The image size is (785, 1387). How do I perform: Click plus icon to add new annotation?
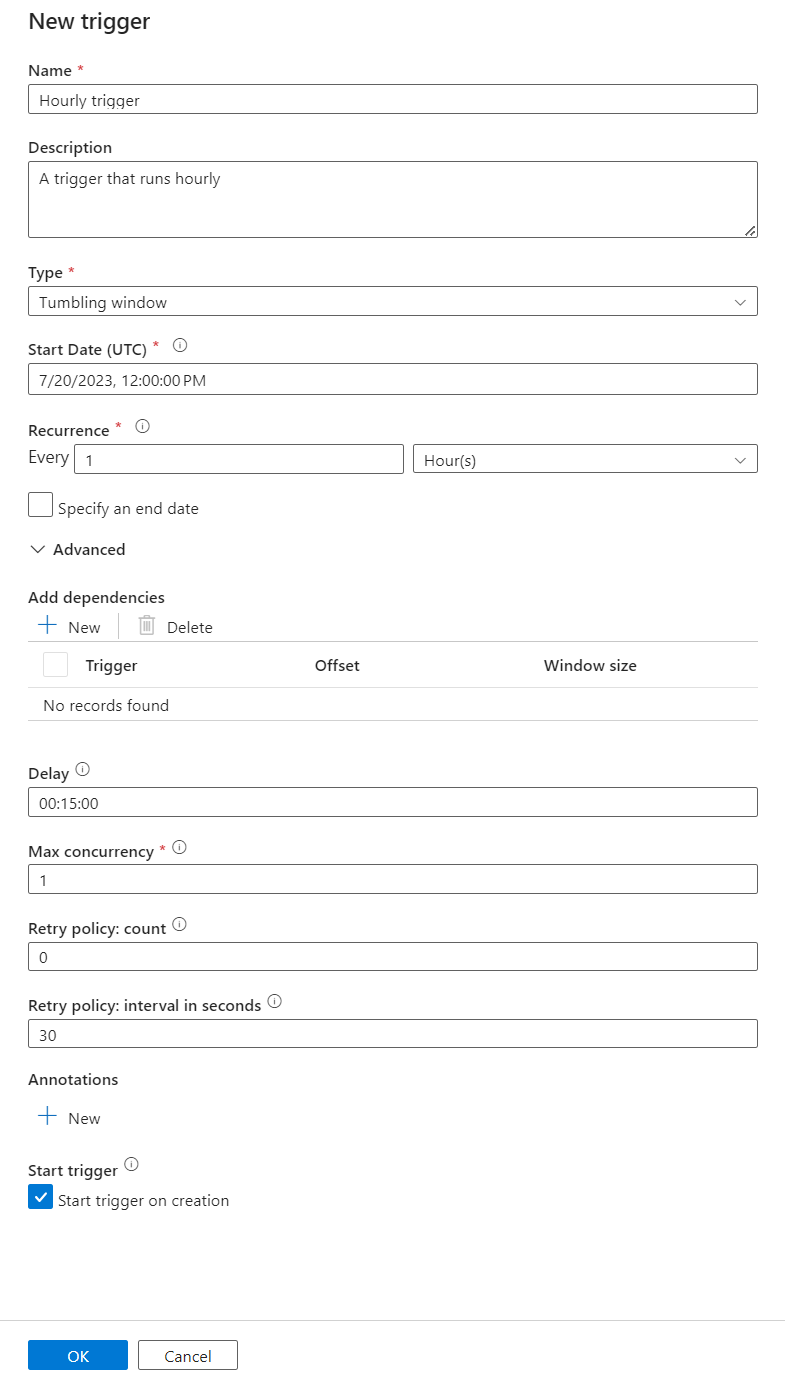point(47,1117)
